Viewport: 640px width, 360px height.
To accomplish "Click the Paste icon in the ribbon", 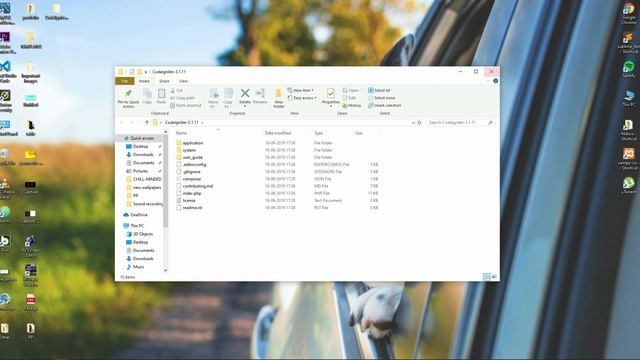I will (162, 93).
